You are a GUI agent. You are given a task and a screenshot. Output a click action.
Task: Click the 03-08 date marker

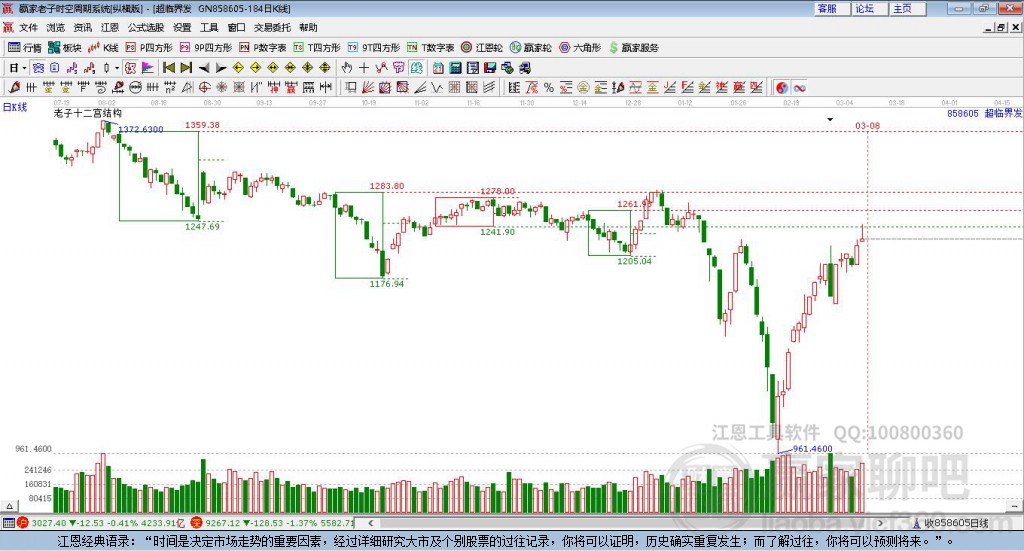point(867,125)
